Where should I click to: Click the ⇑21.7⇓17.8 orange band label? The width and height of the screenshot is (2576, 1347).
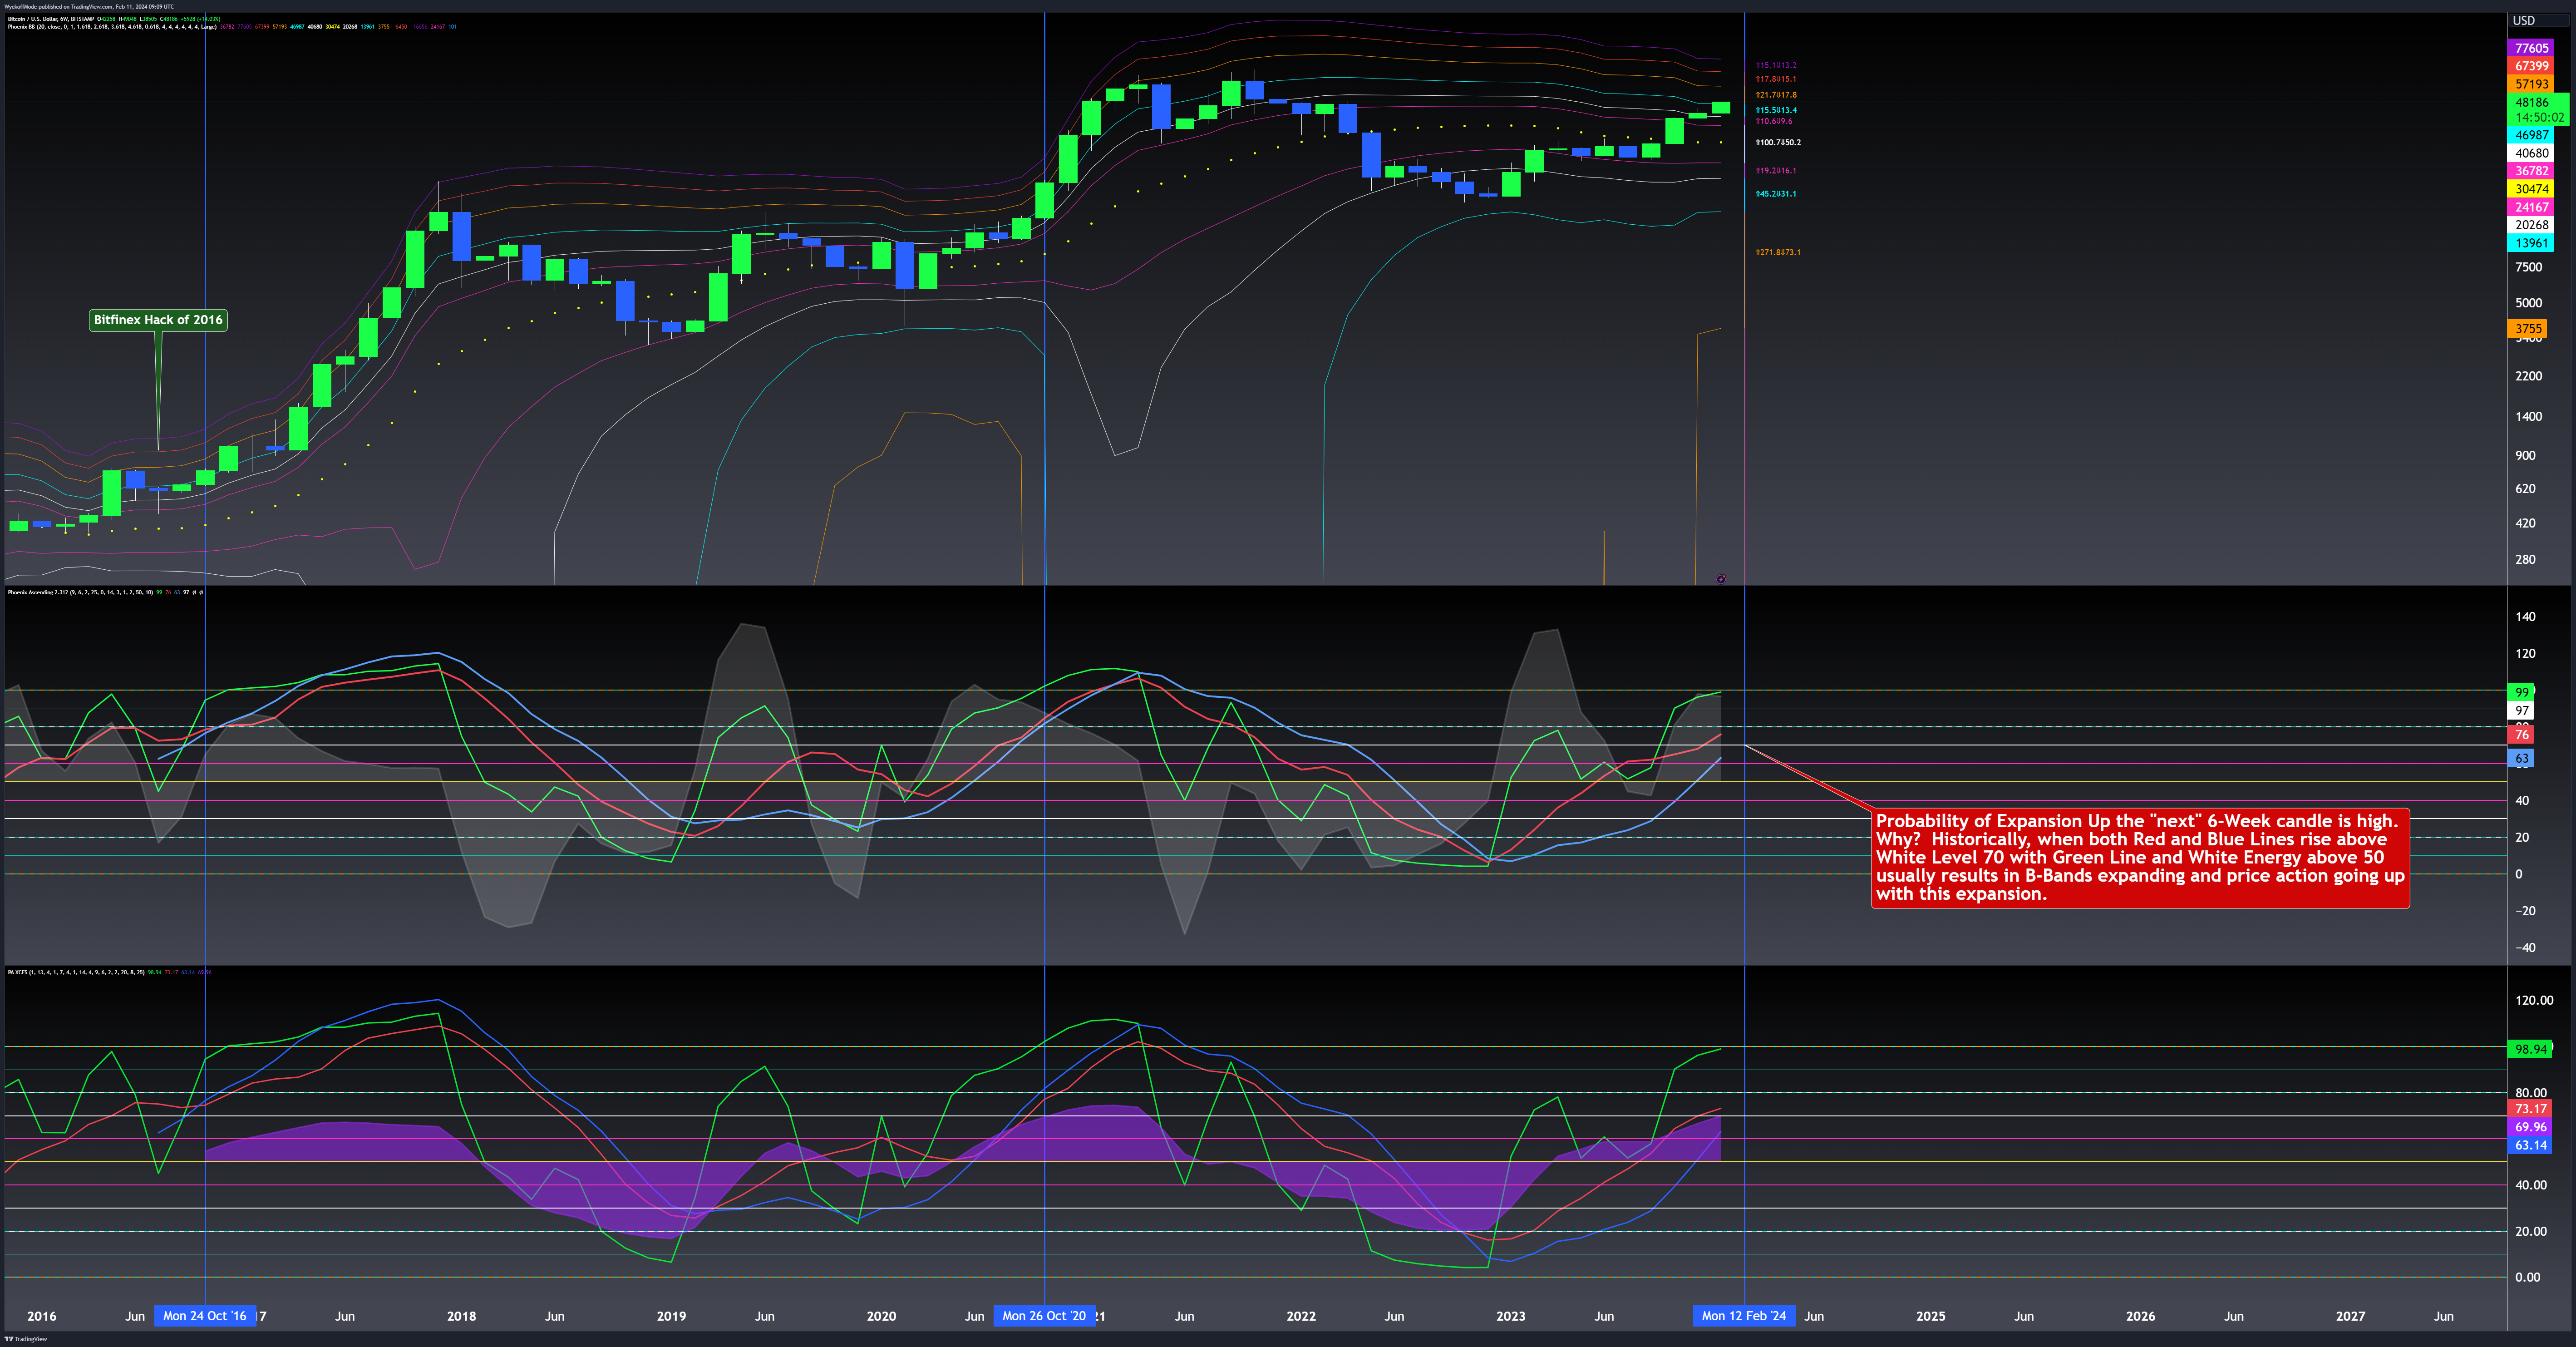(1776, 95)
